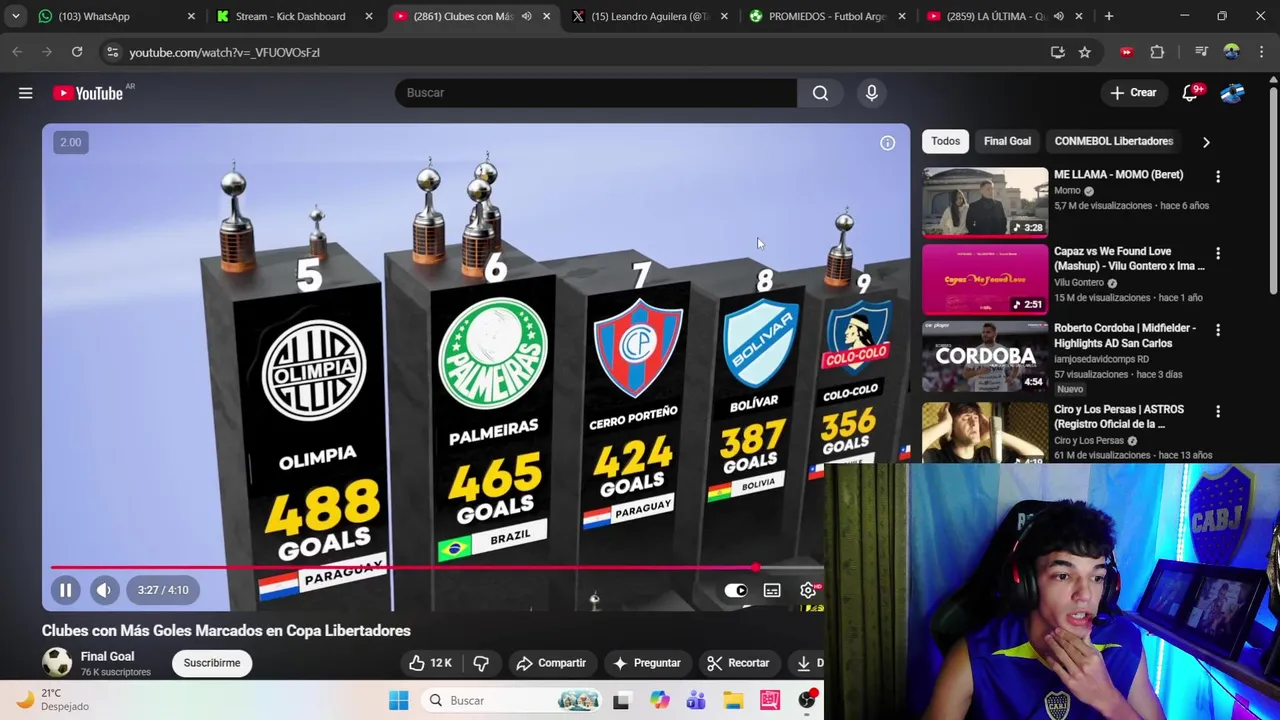The height and width of the screenshot is (720, 1280).
Task: Open Chrome profile avatar
Action: point(1231,52)
